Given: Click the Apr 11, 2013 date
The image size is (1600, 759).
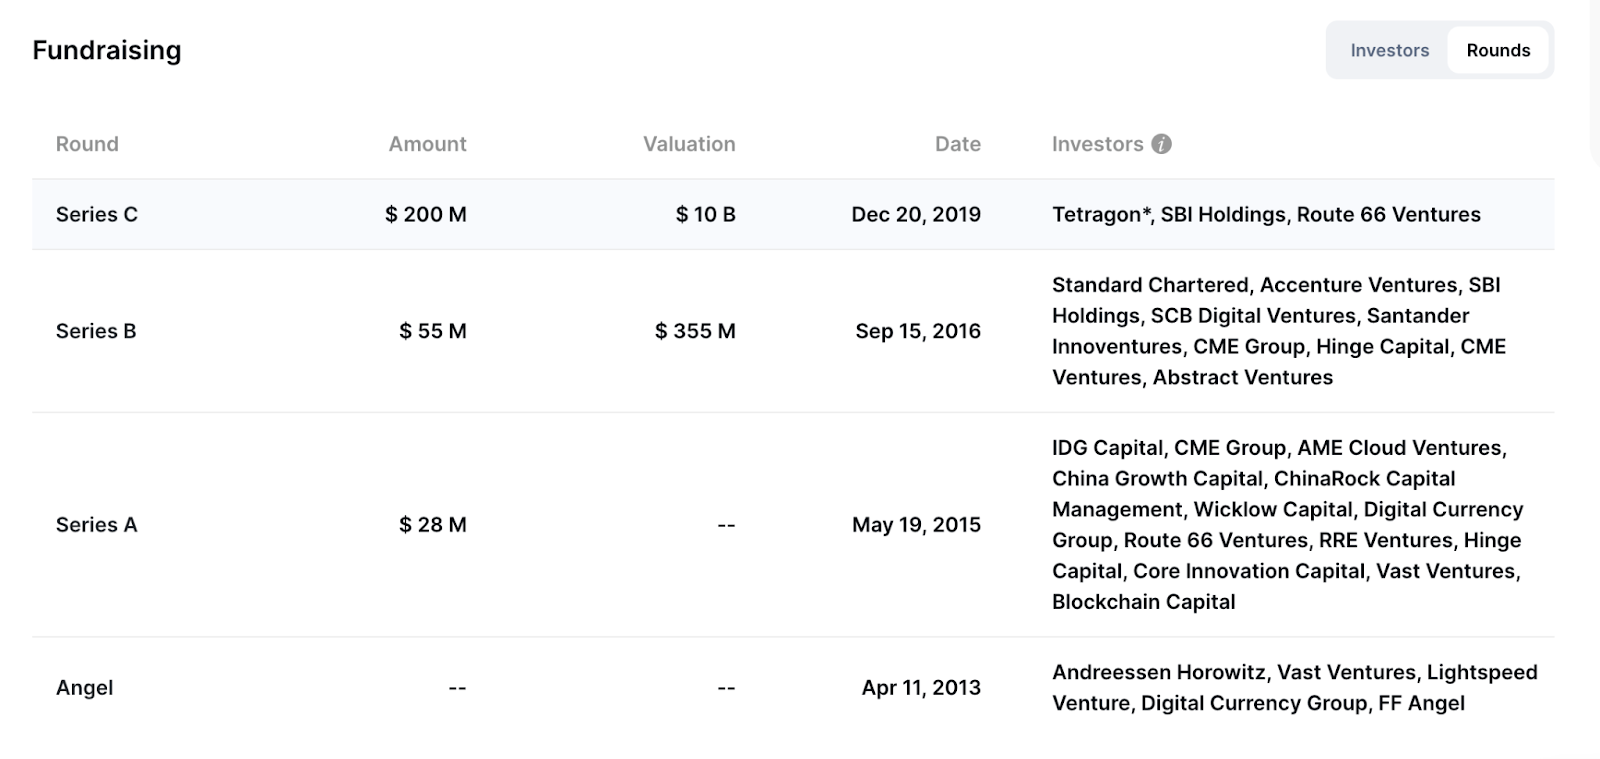Looking at the screenshot, I should pos(921,688).
